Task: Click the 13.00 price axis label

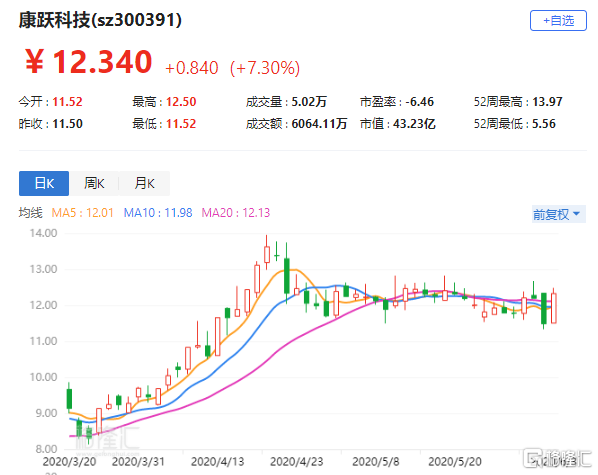Action: [x=43, y=269]
